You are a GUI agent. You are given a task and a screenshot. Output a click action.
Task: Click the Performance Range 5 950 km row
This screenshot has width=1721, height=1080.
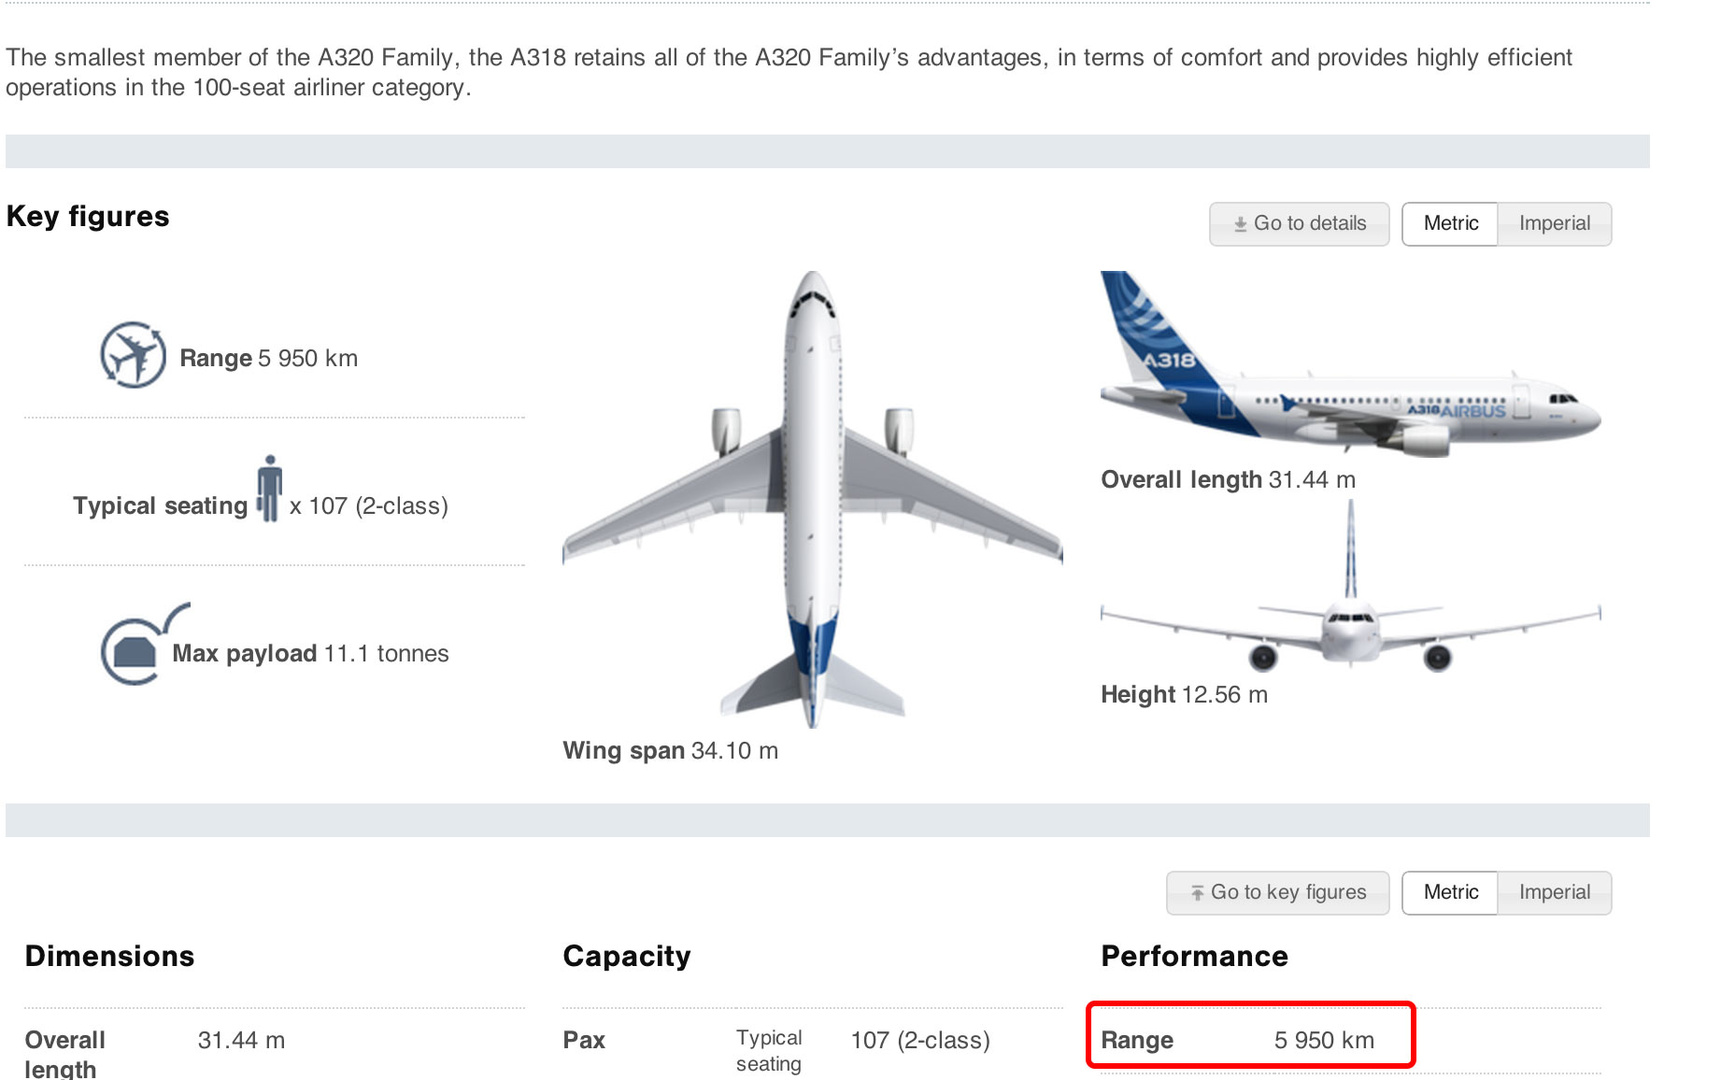1250,1040
